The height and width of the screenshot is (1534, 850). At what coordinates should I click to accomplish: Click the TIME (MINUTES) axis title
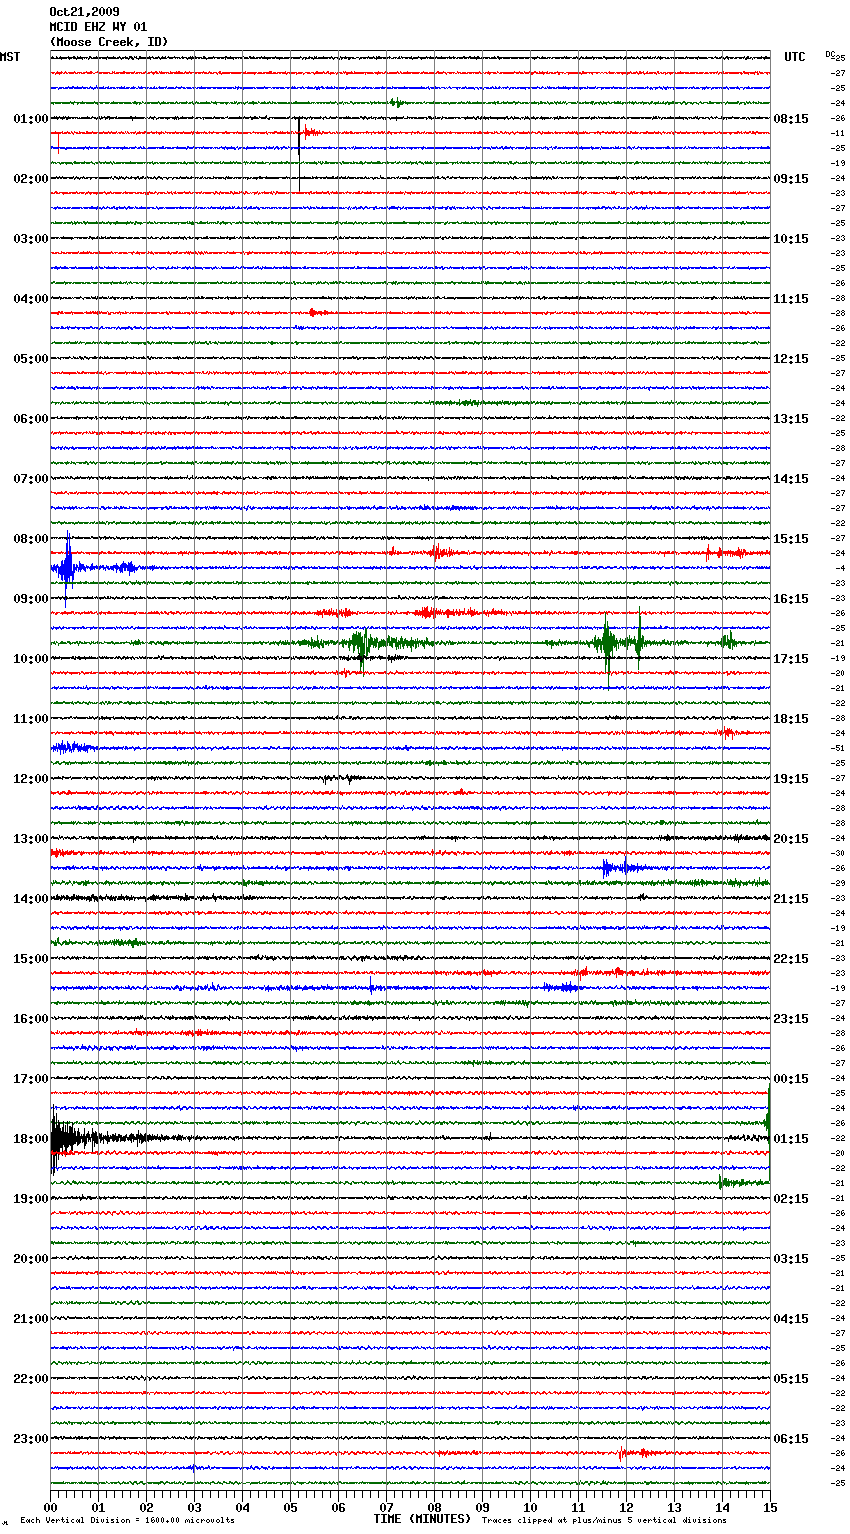point(422,1519)
